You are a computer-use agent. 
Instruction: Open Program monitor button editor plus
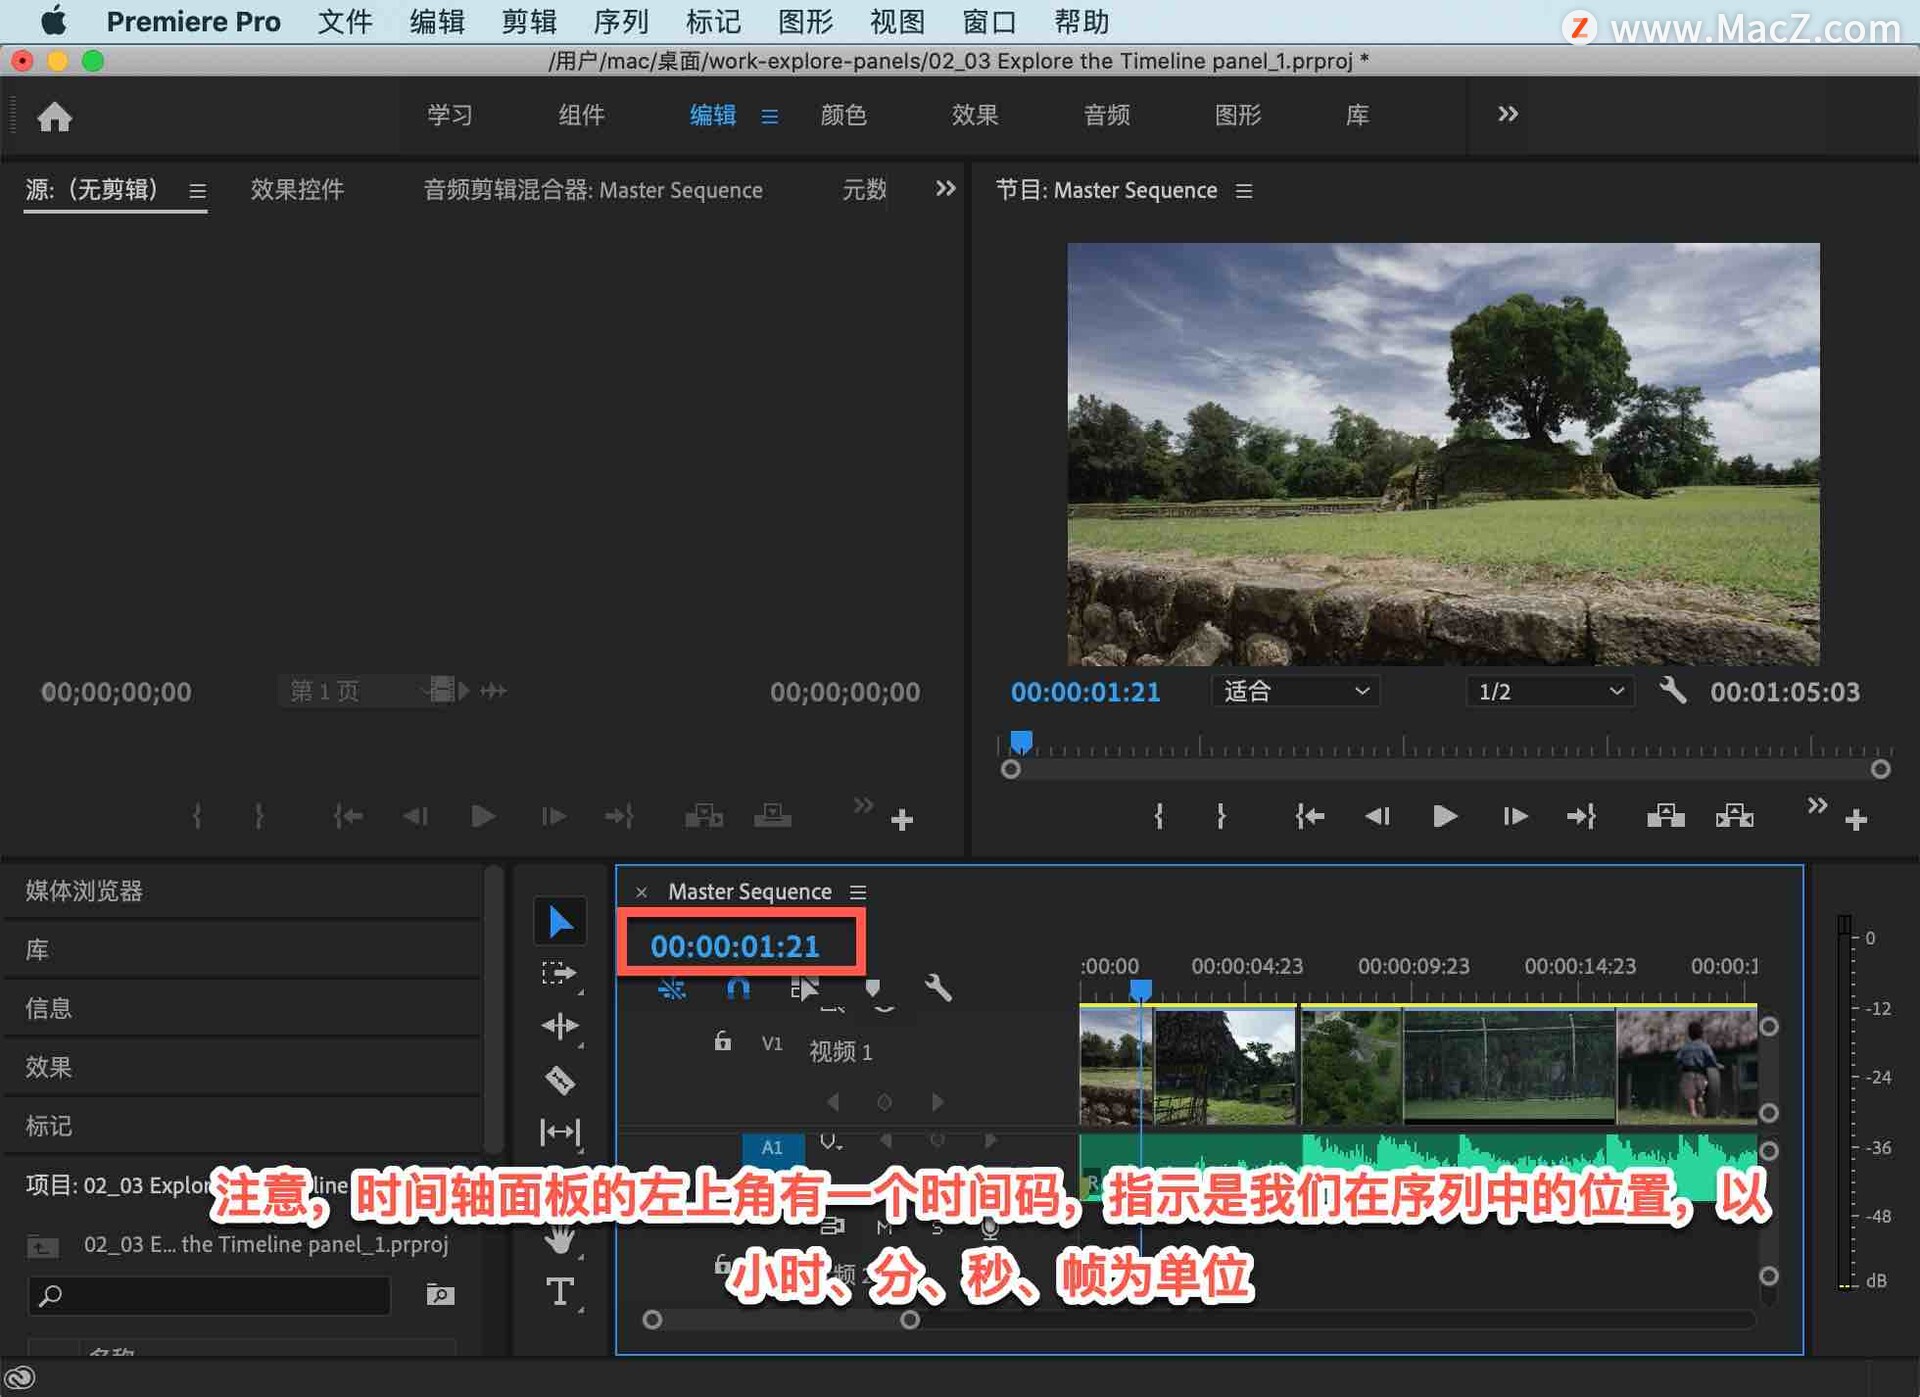tap(1856, 820)
